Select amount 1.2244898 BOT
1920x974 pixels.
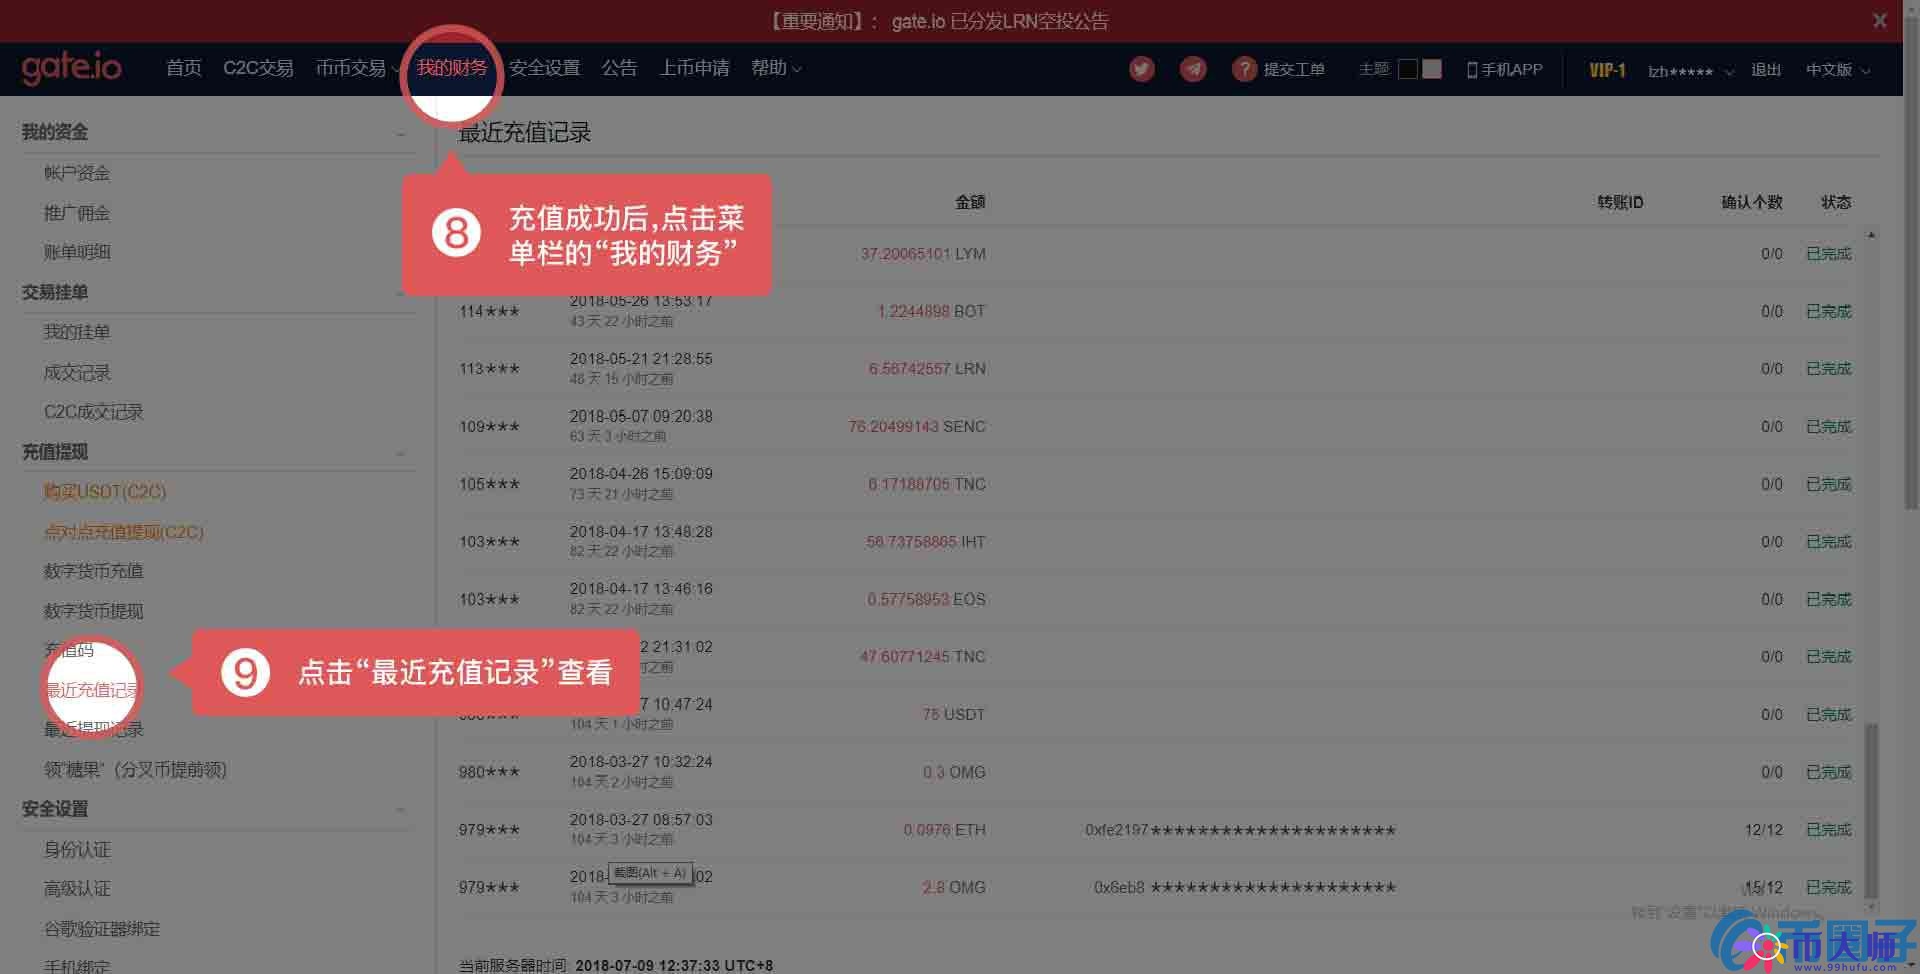[931, 312]
